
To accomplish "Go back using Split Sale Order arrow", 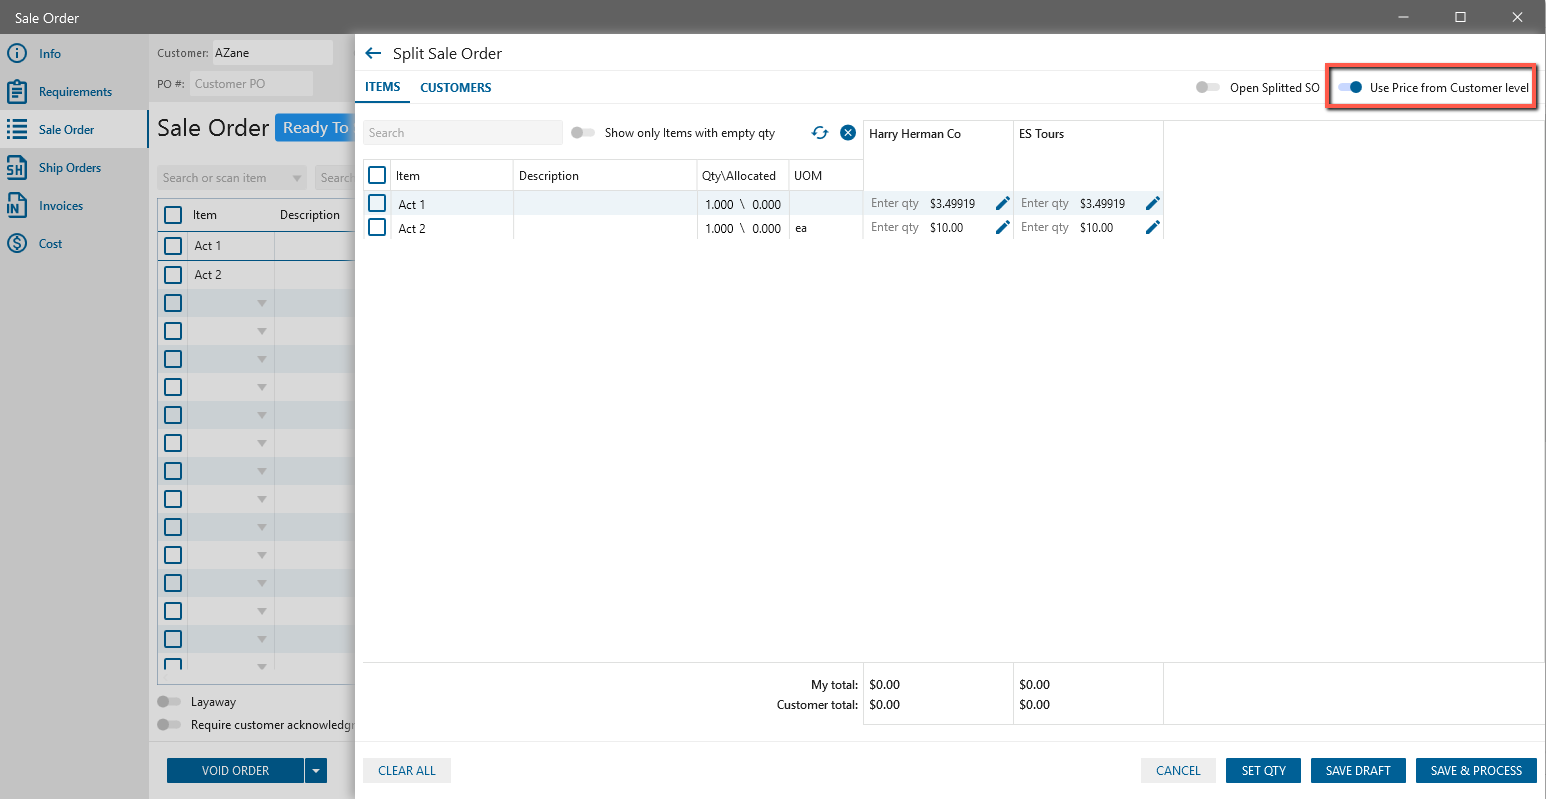I will tap(373, 53).
